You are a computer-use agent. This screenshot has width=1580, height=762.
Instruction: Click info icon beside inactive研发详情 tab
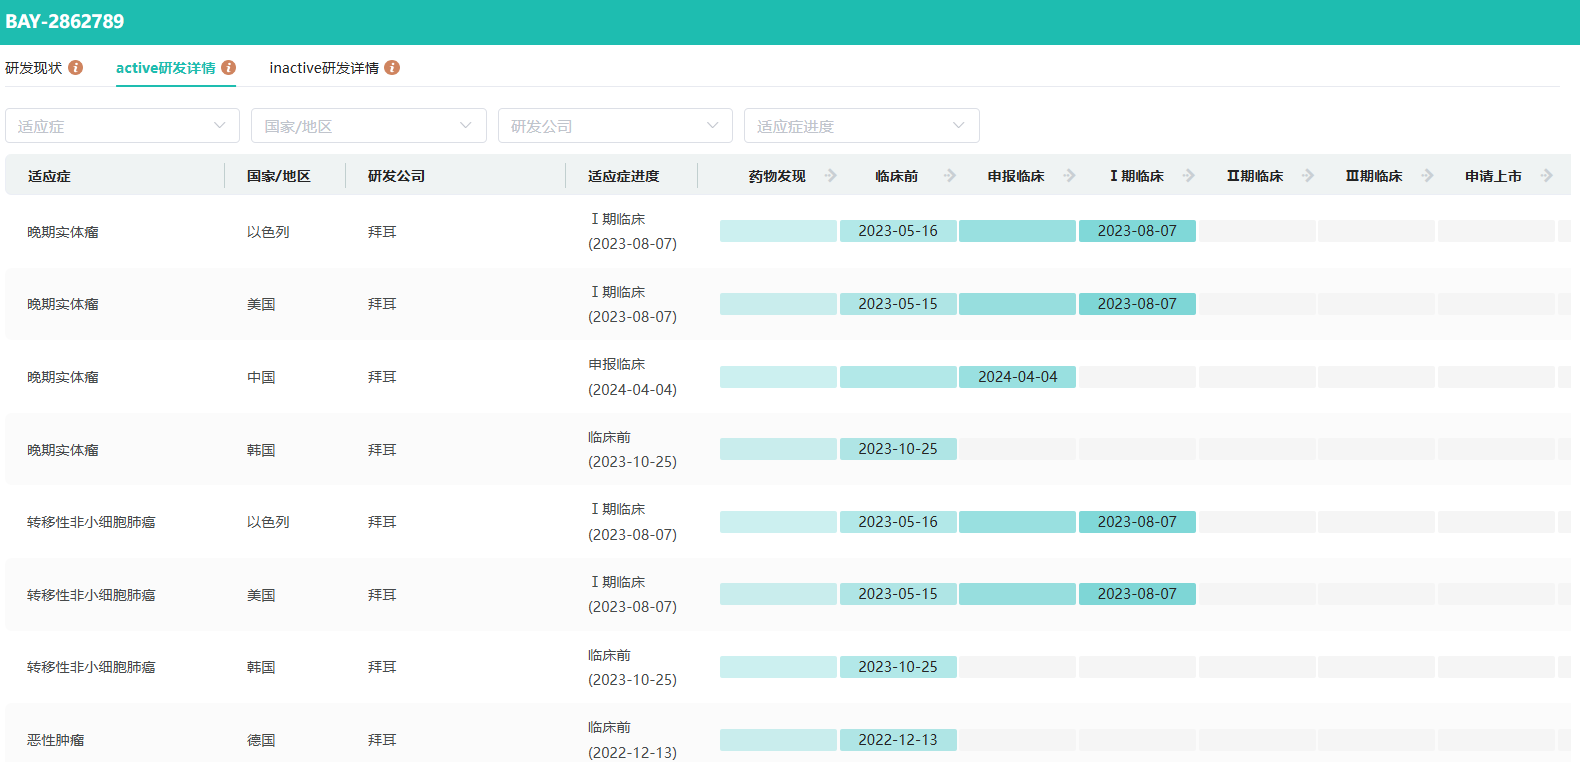click(x=392, y=68)
